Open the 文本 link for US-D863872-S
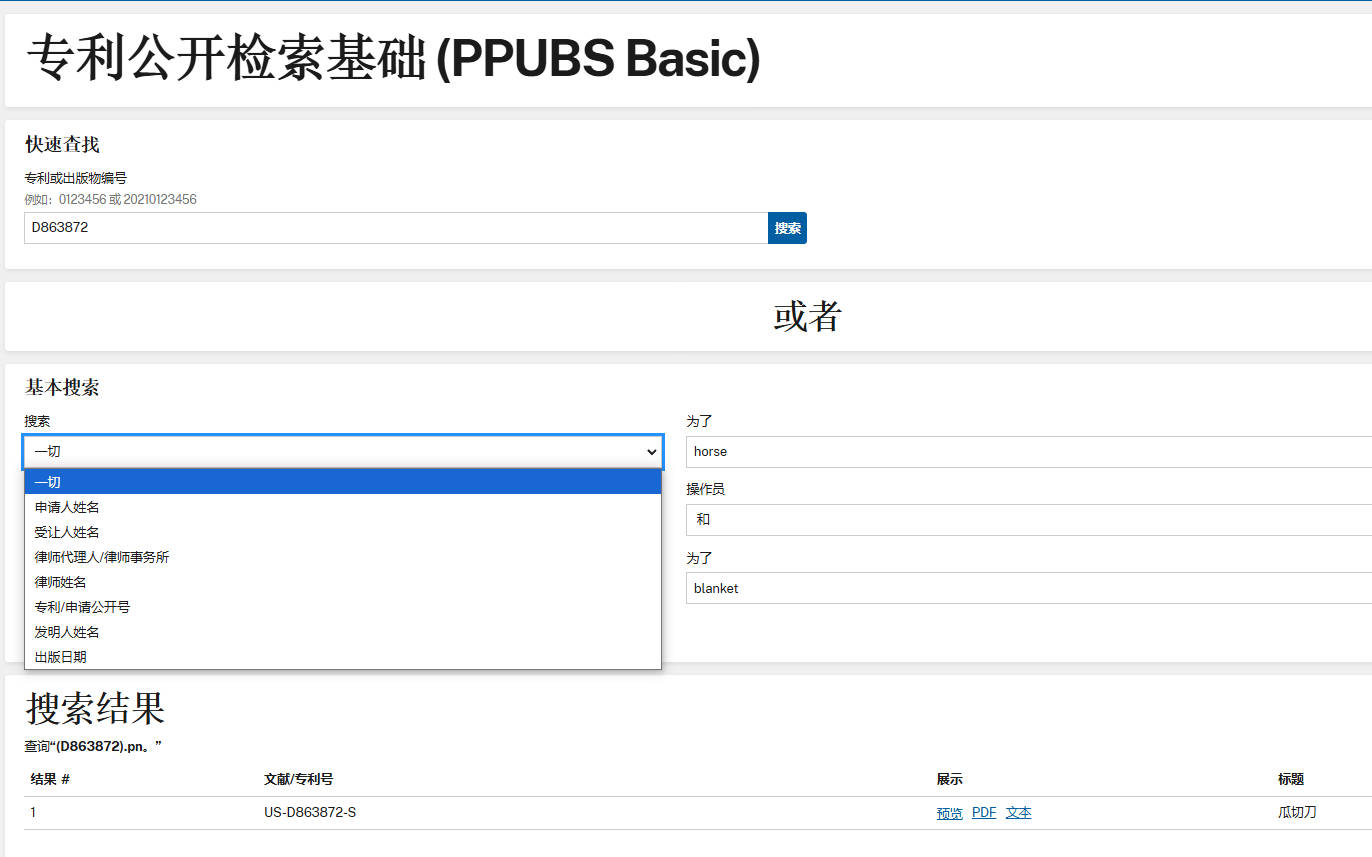Screen dimensions: 1372x857 (1019, 813)
